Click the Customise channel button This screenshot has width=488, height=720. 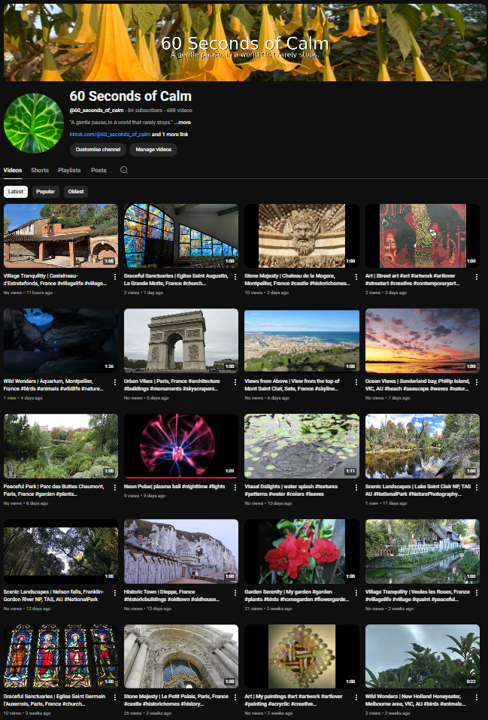pos(98,149)
